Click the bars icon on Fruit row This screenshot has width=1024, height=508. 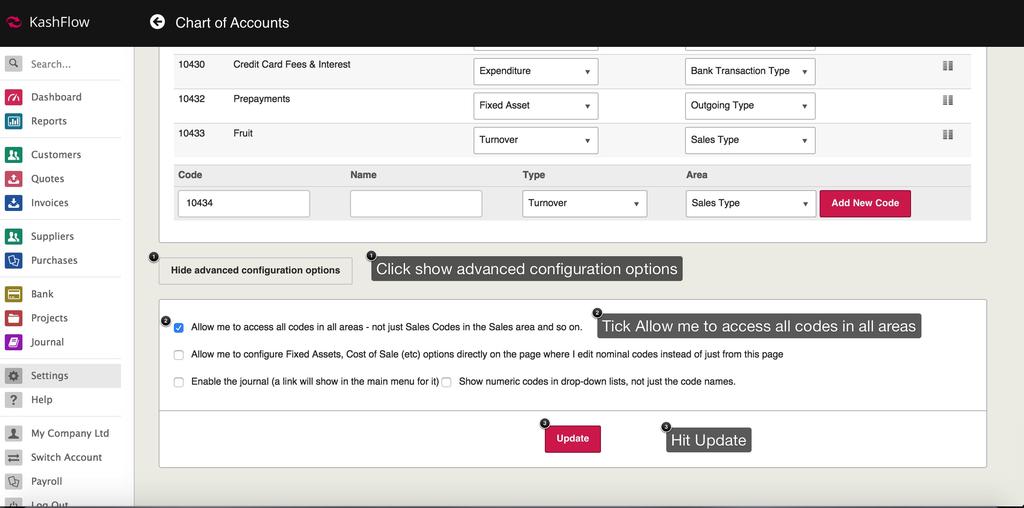point(947,135)
